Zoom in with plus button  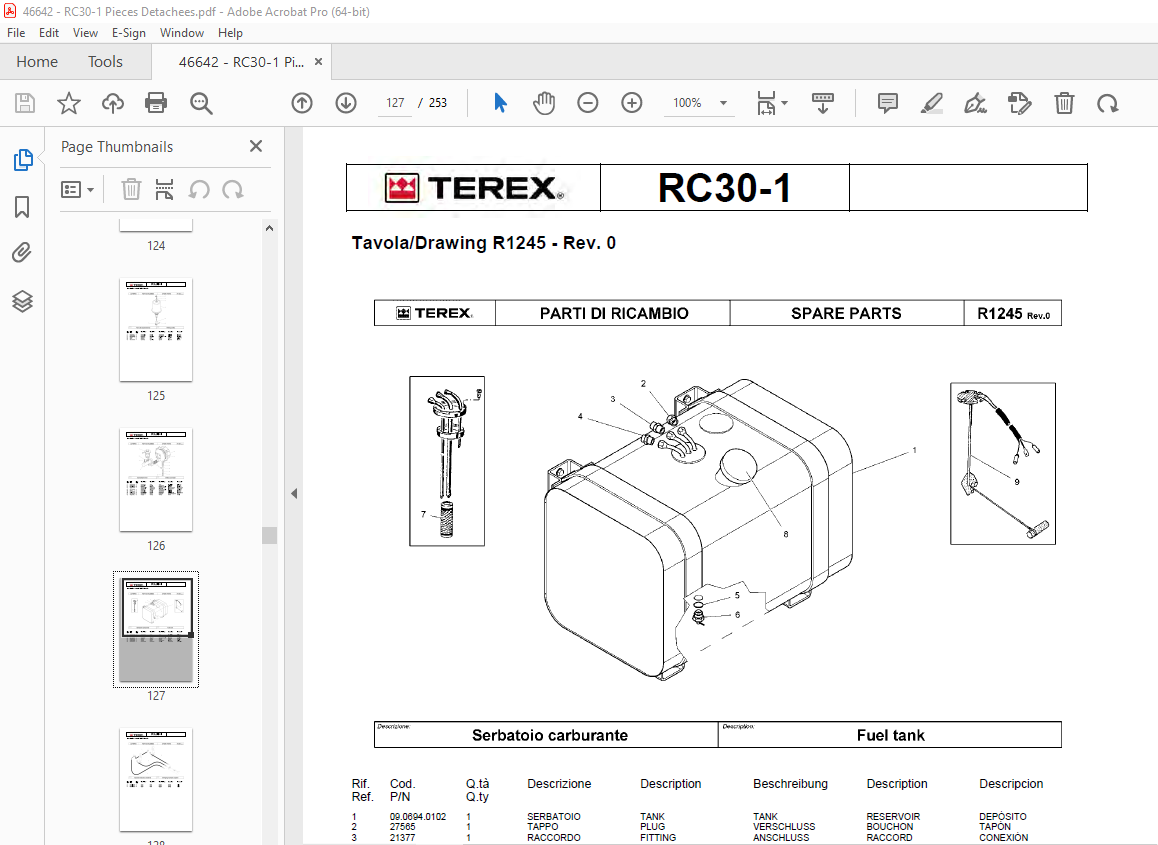coord(631,103)
